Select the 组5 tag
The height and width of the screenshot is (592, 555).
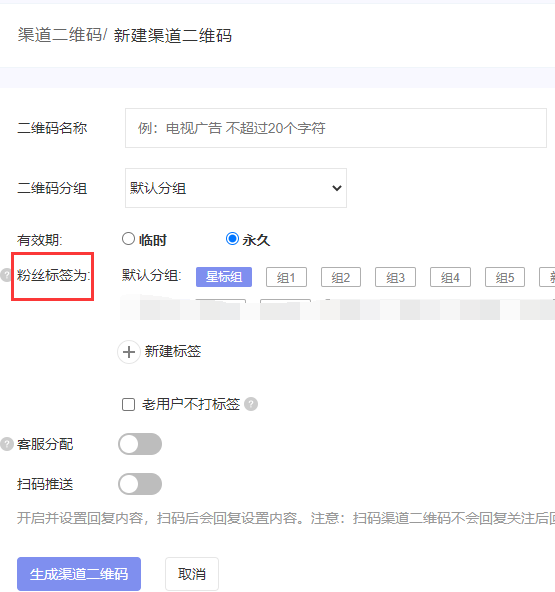tap(505, 277)
